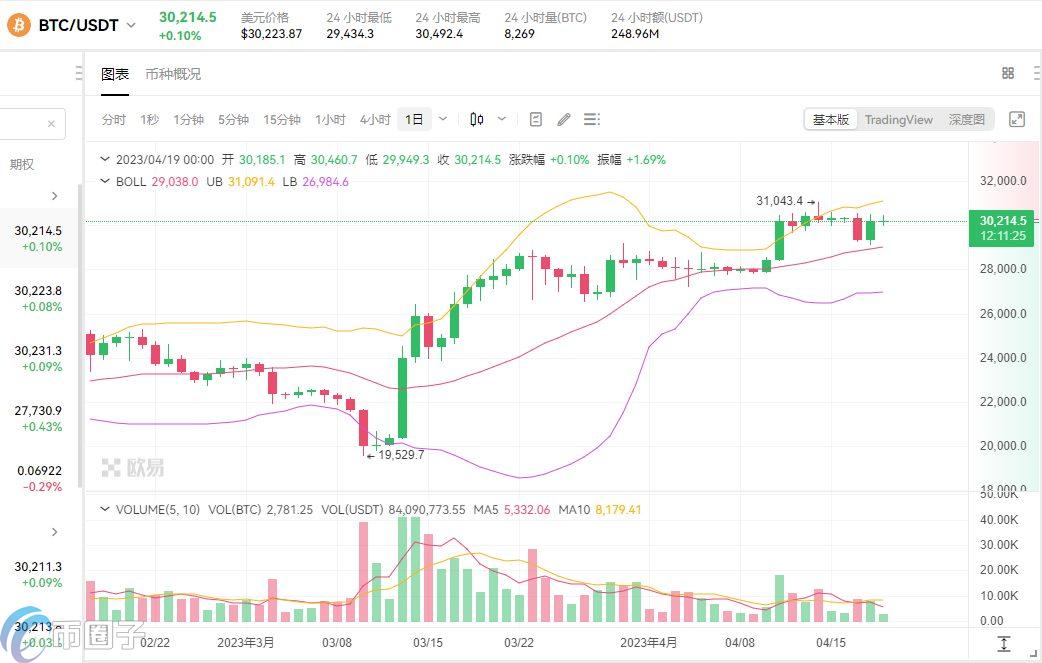The image size is (1042, 663).
Task: Select the pencil drawing tool icon
Action: (x=564, y=120)
